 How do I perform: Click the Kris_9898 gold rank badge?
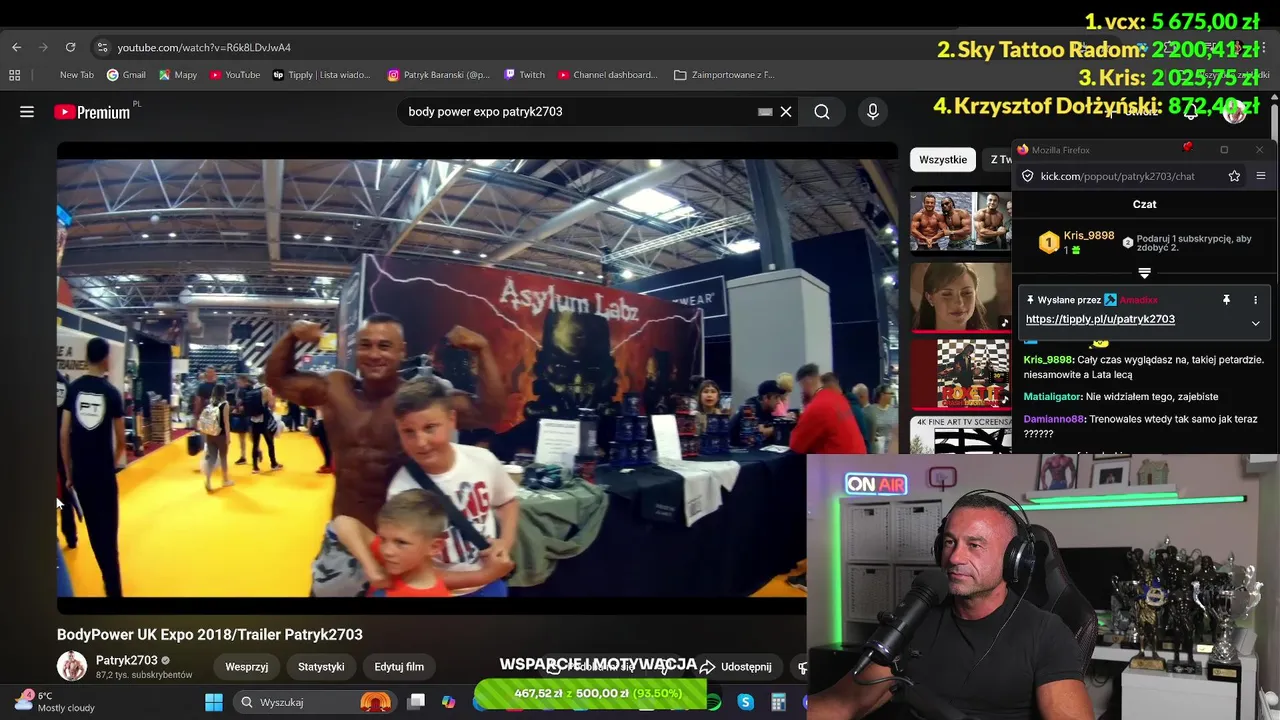click(x=1048, y=242)
